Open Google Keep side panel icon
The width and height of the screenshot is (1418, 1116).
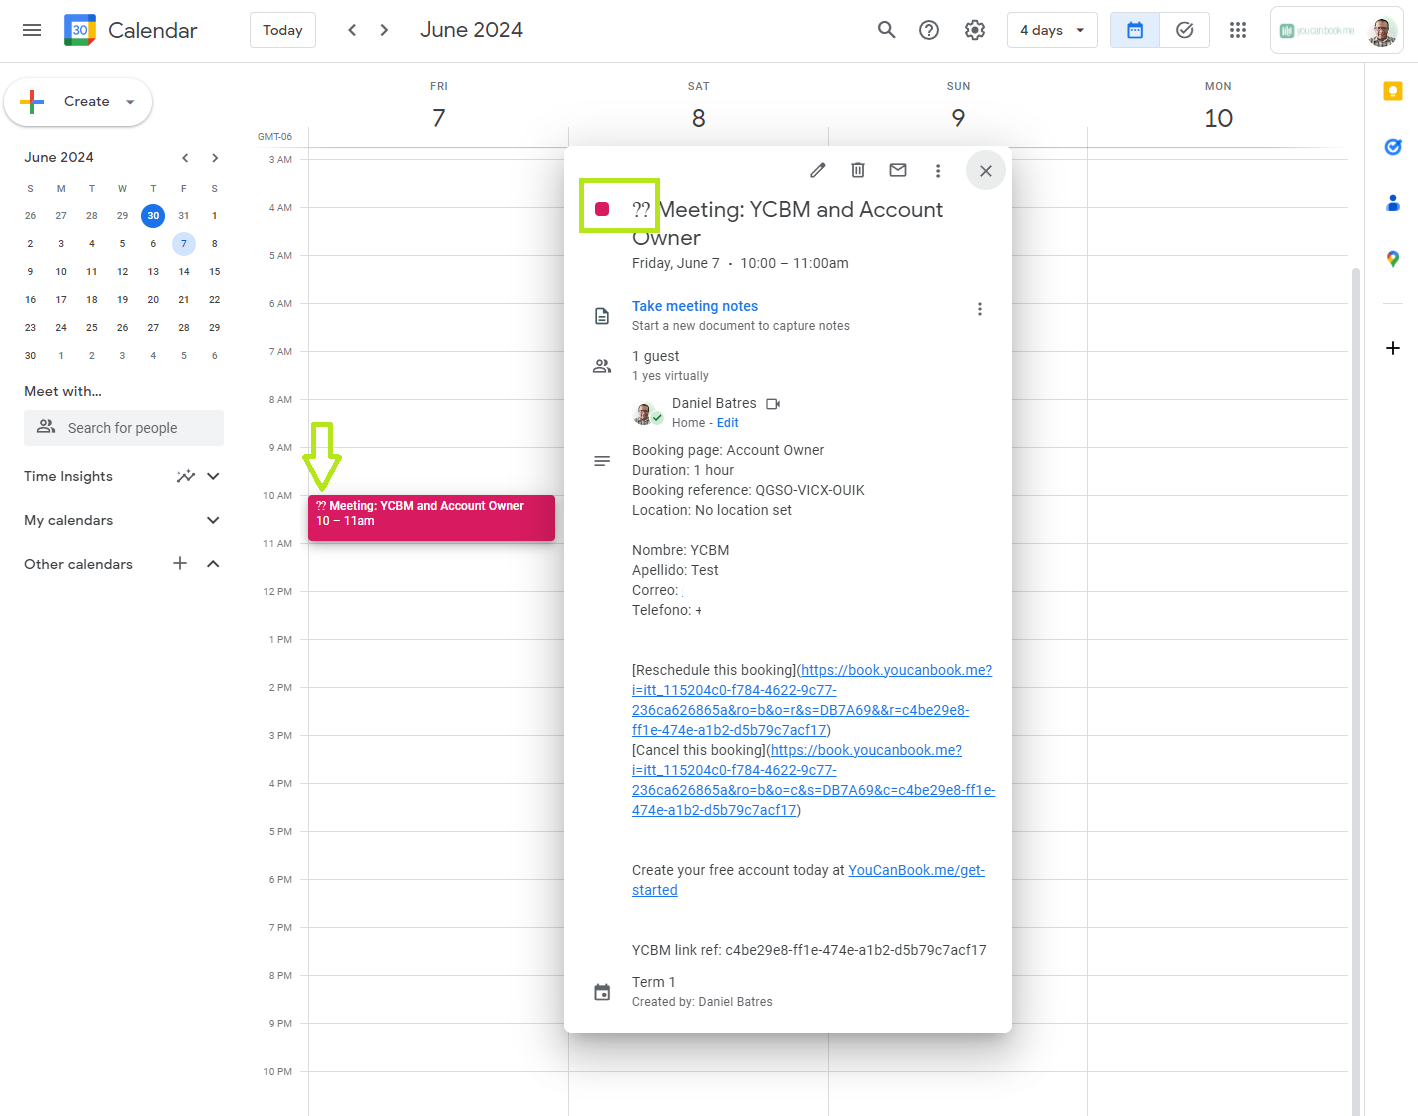[1393, 91]
